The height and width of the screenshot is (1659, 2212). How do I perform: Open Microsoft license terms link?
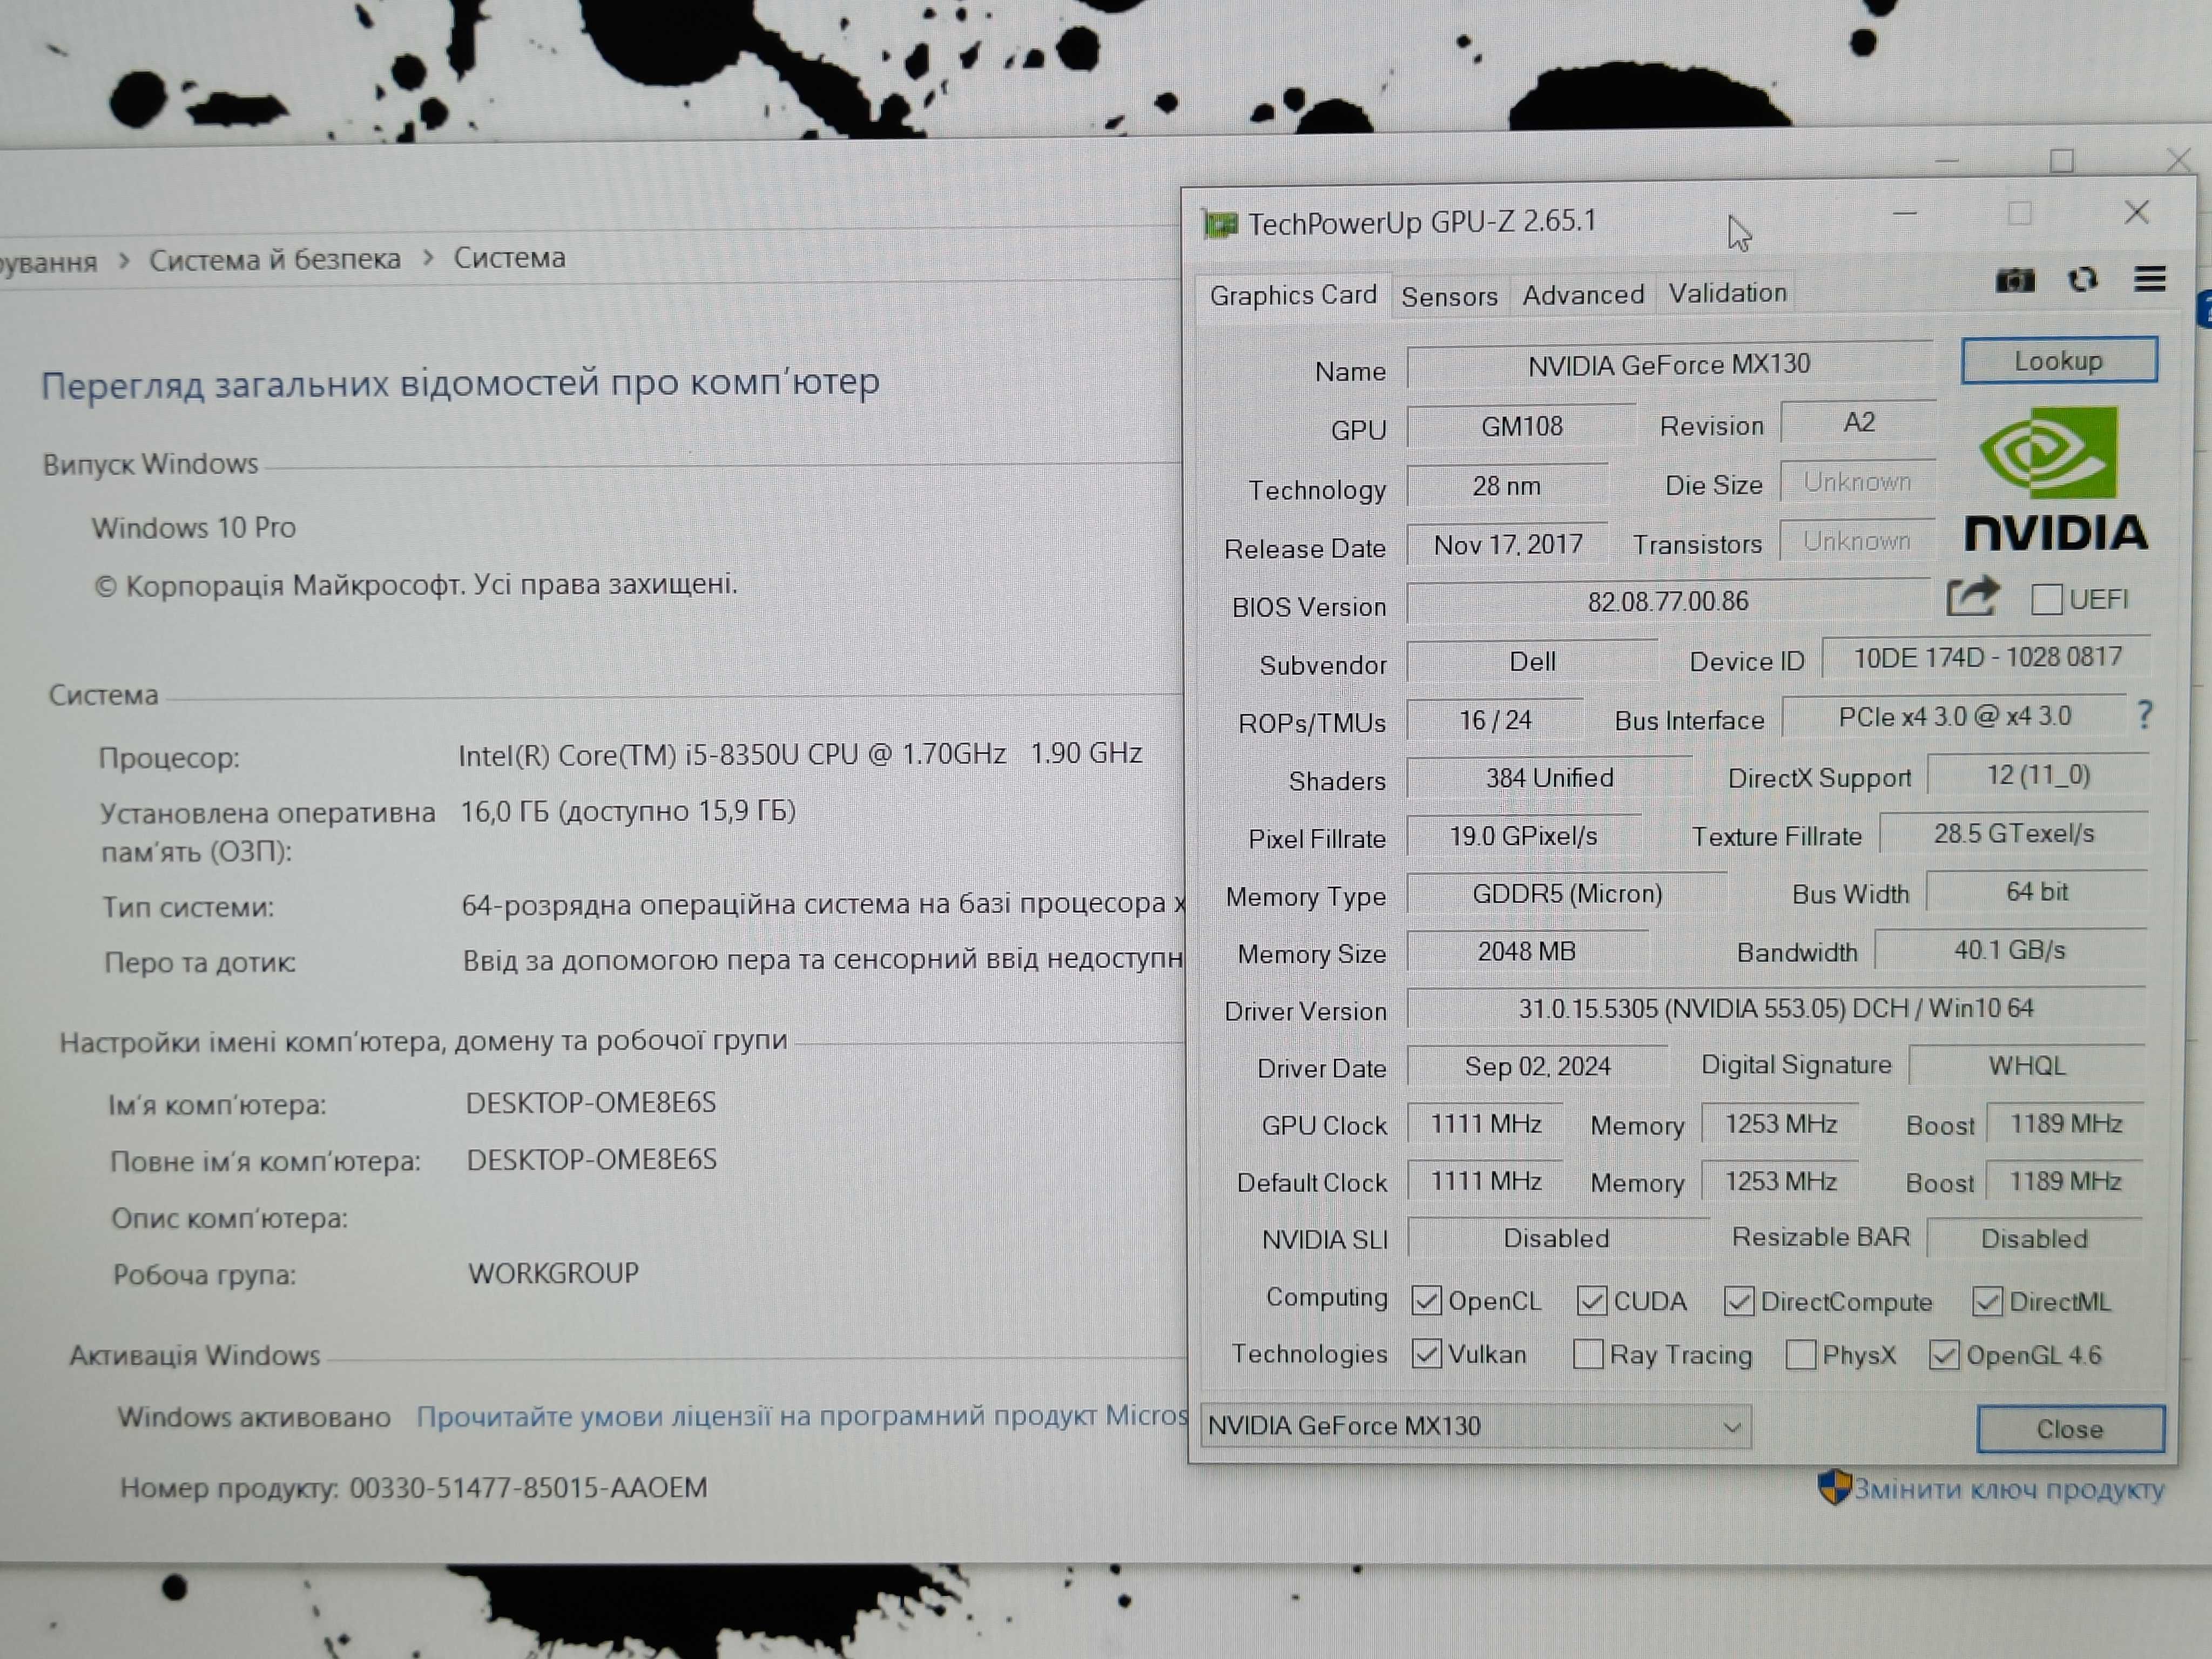(802, 1416)
